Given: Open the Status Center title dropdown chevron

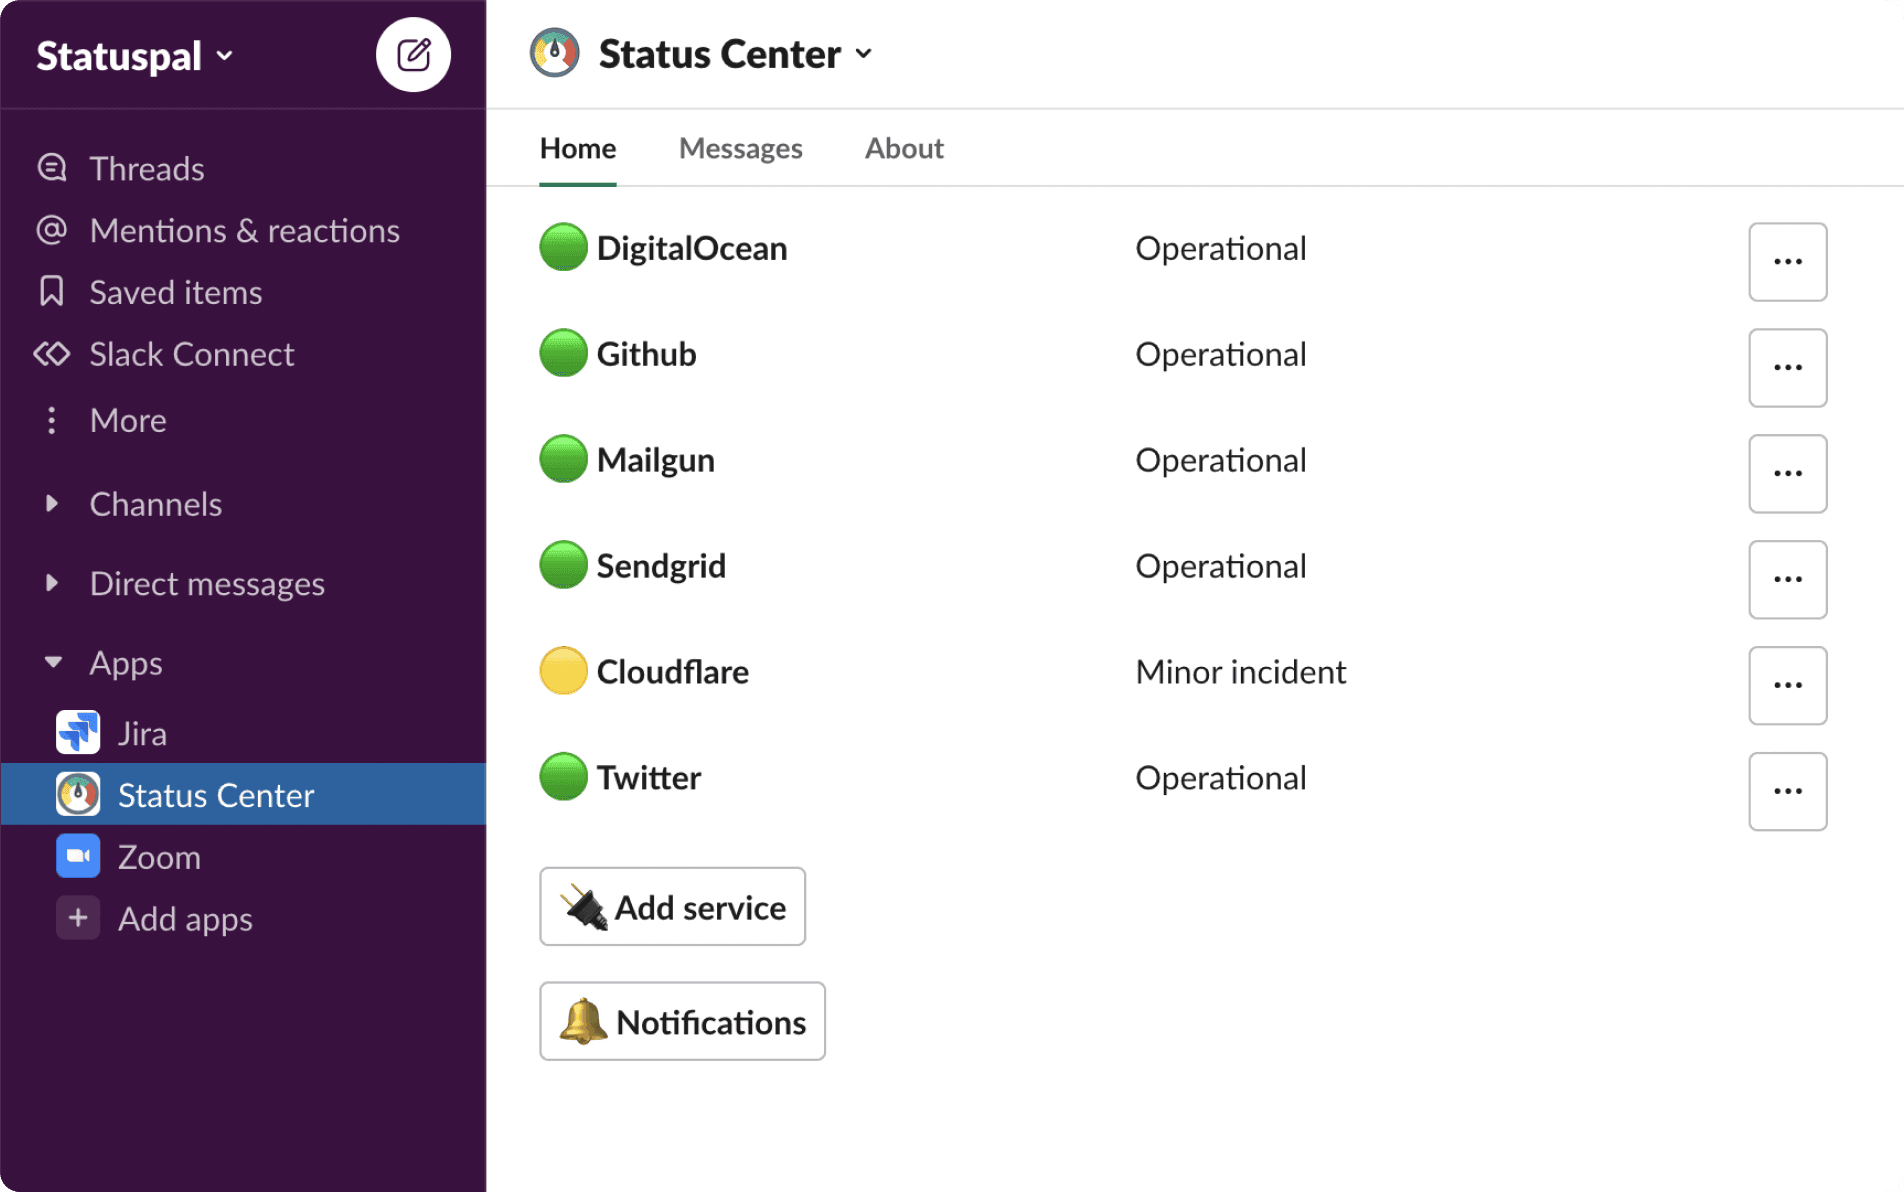Looking at the screenshot, I should 864,54.
